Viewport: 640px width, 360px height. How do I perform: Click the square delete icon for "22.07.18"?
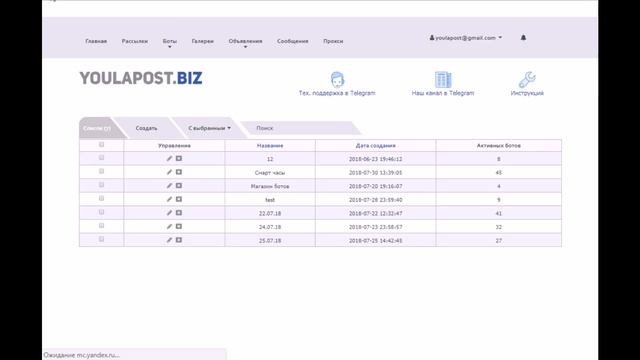coord(179,213)
